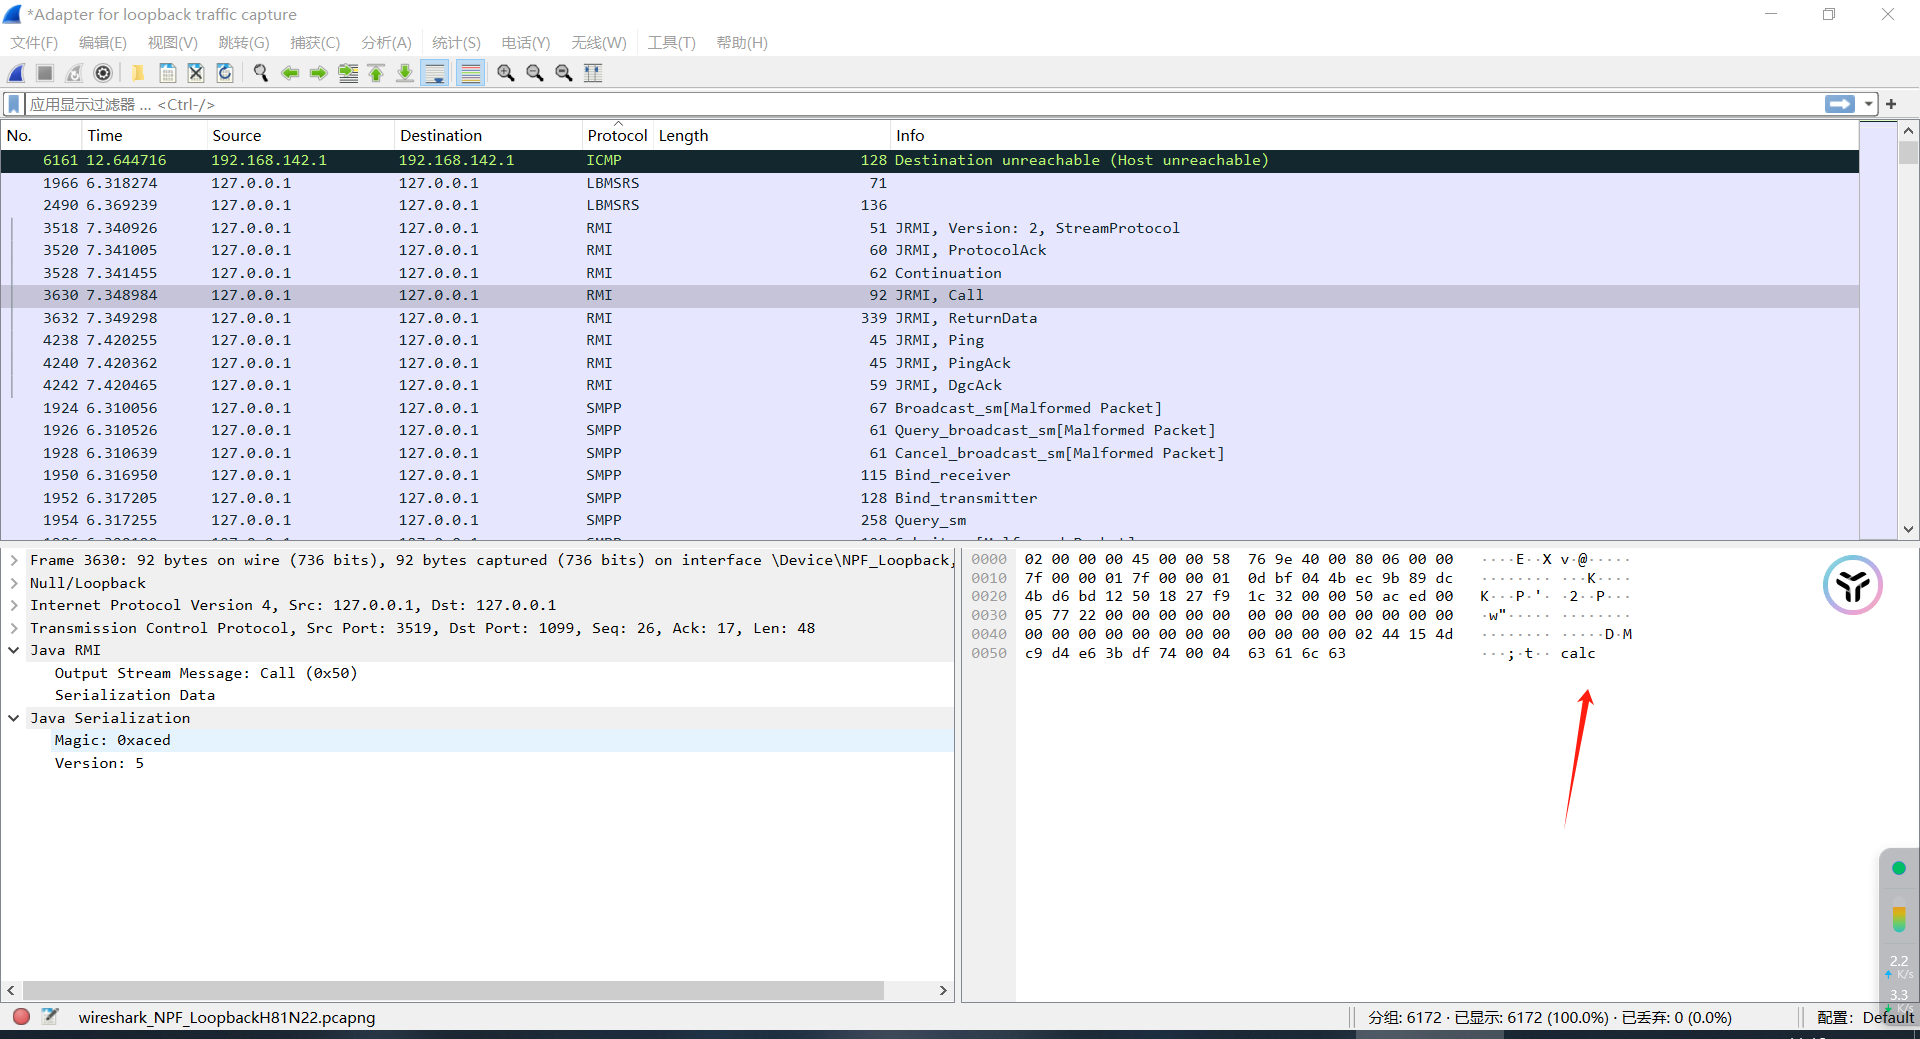Click the Protocol column header
The image size is (1920, 1039).
617,136
